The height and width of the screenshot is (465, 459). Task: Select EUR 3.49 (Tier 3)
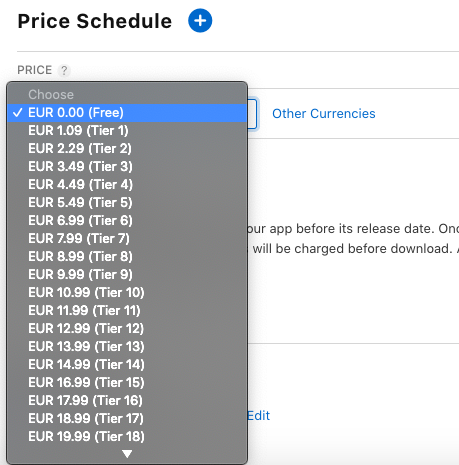127,167
